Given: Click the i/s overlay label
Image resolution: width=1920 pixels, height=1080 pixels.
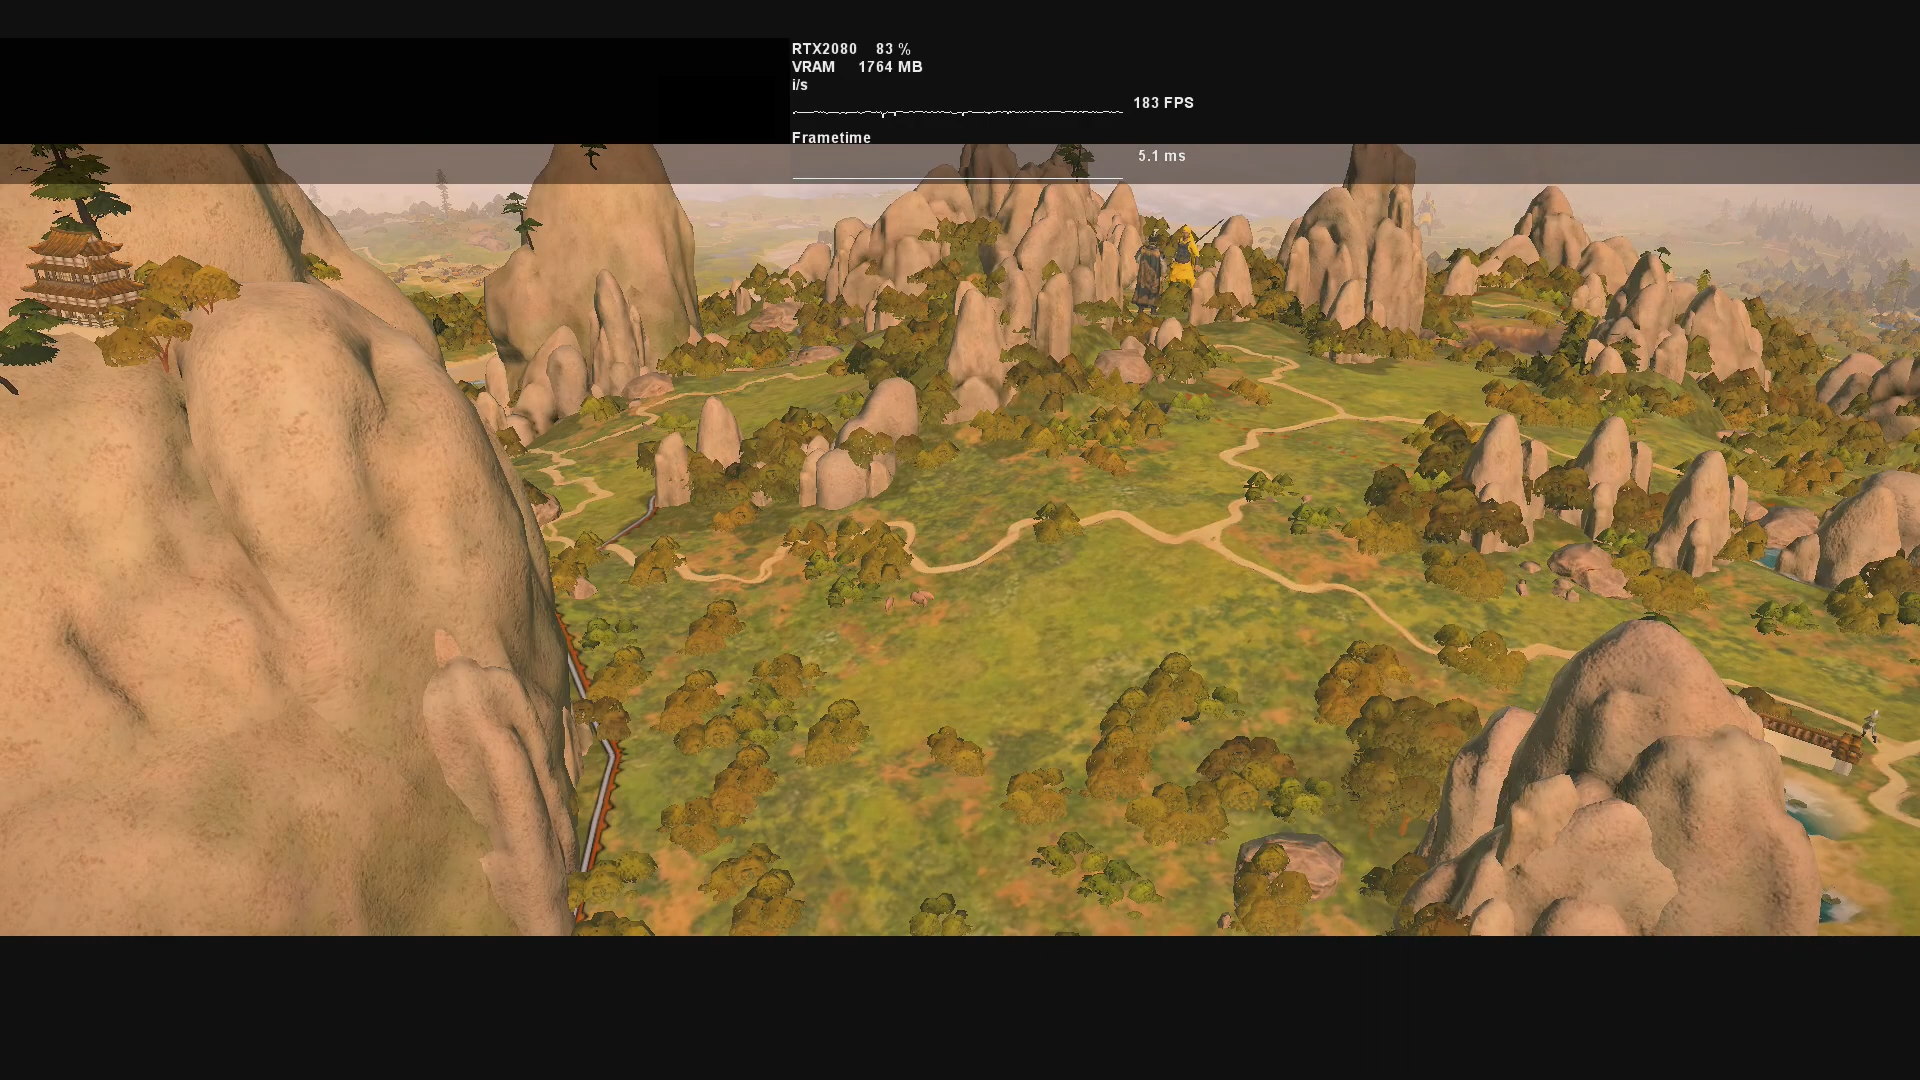Looking at the screenshot, I should point(799,85).
